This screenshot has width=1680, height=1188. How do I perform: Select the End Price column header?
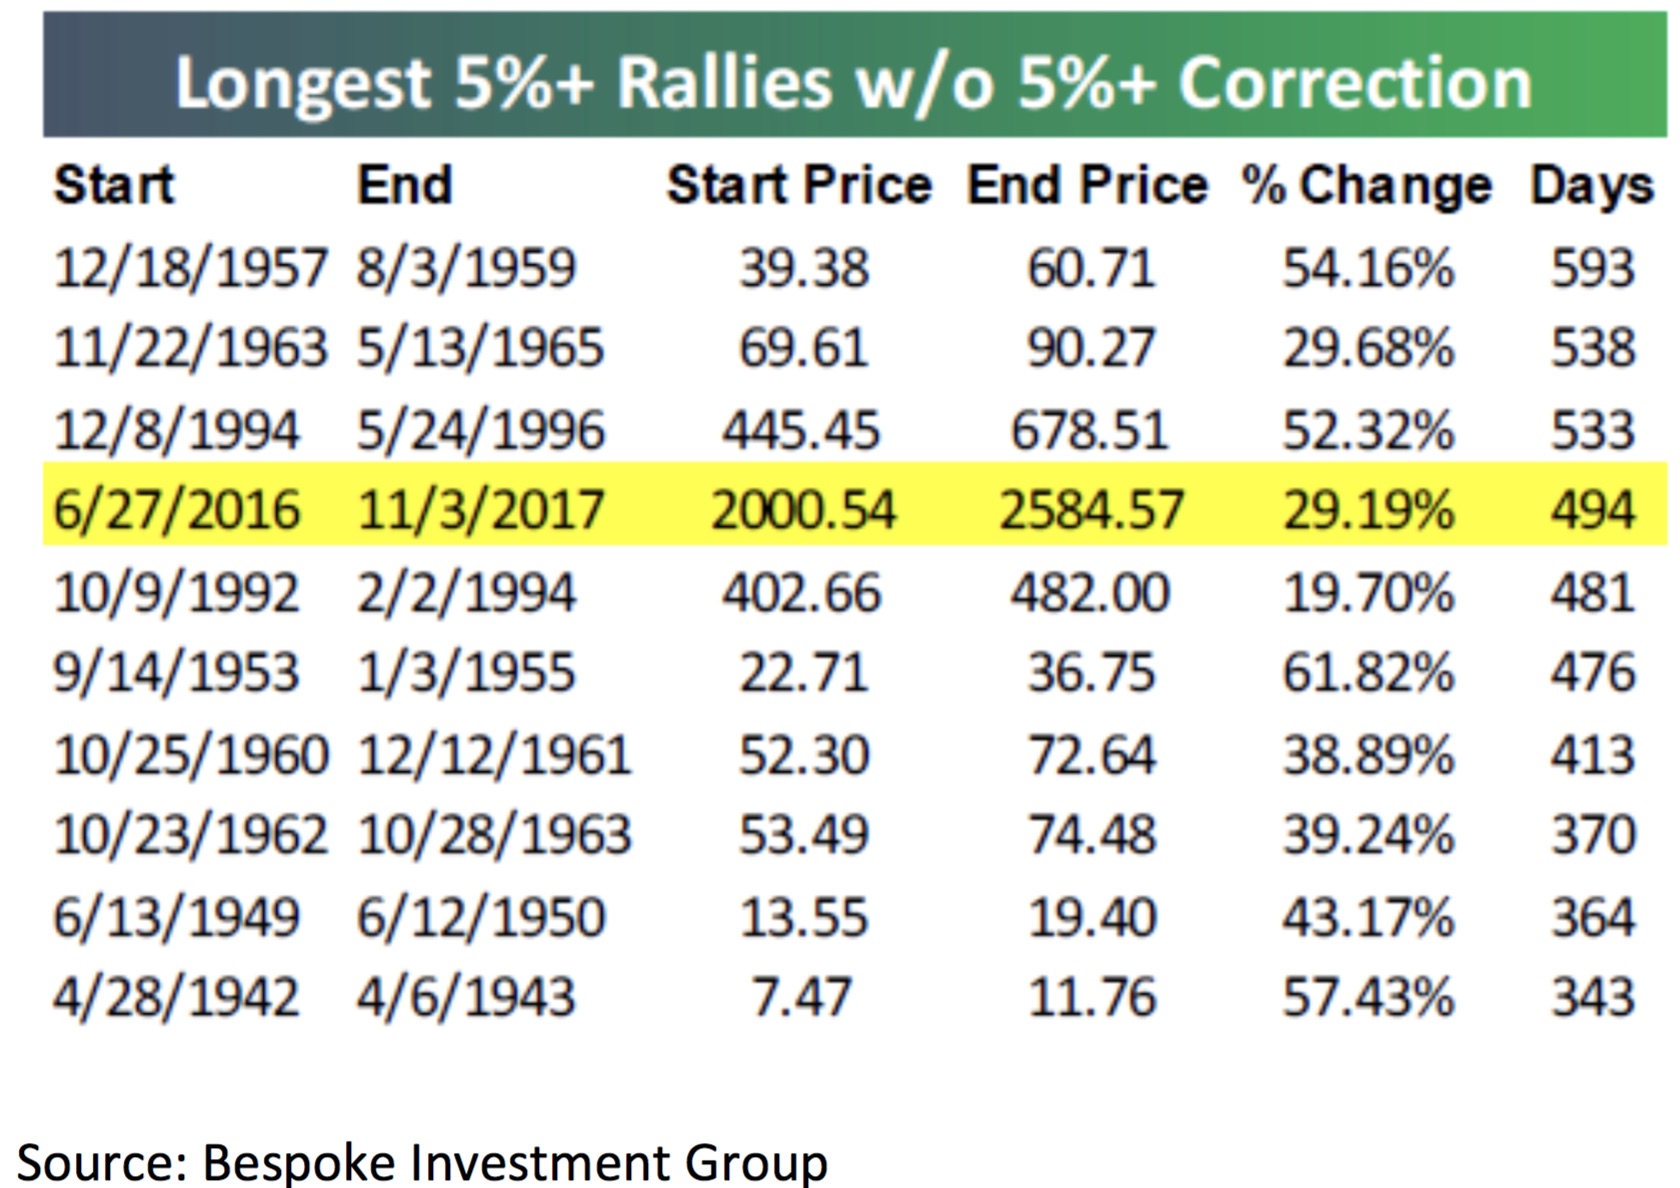click(x=1087, y=185)
